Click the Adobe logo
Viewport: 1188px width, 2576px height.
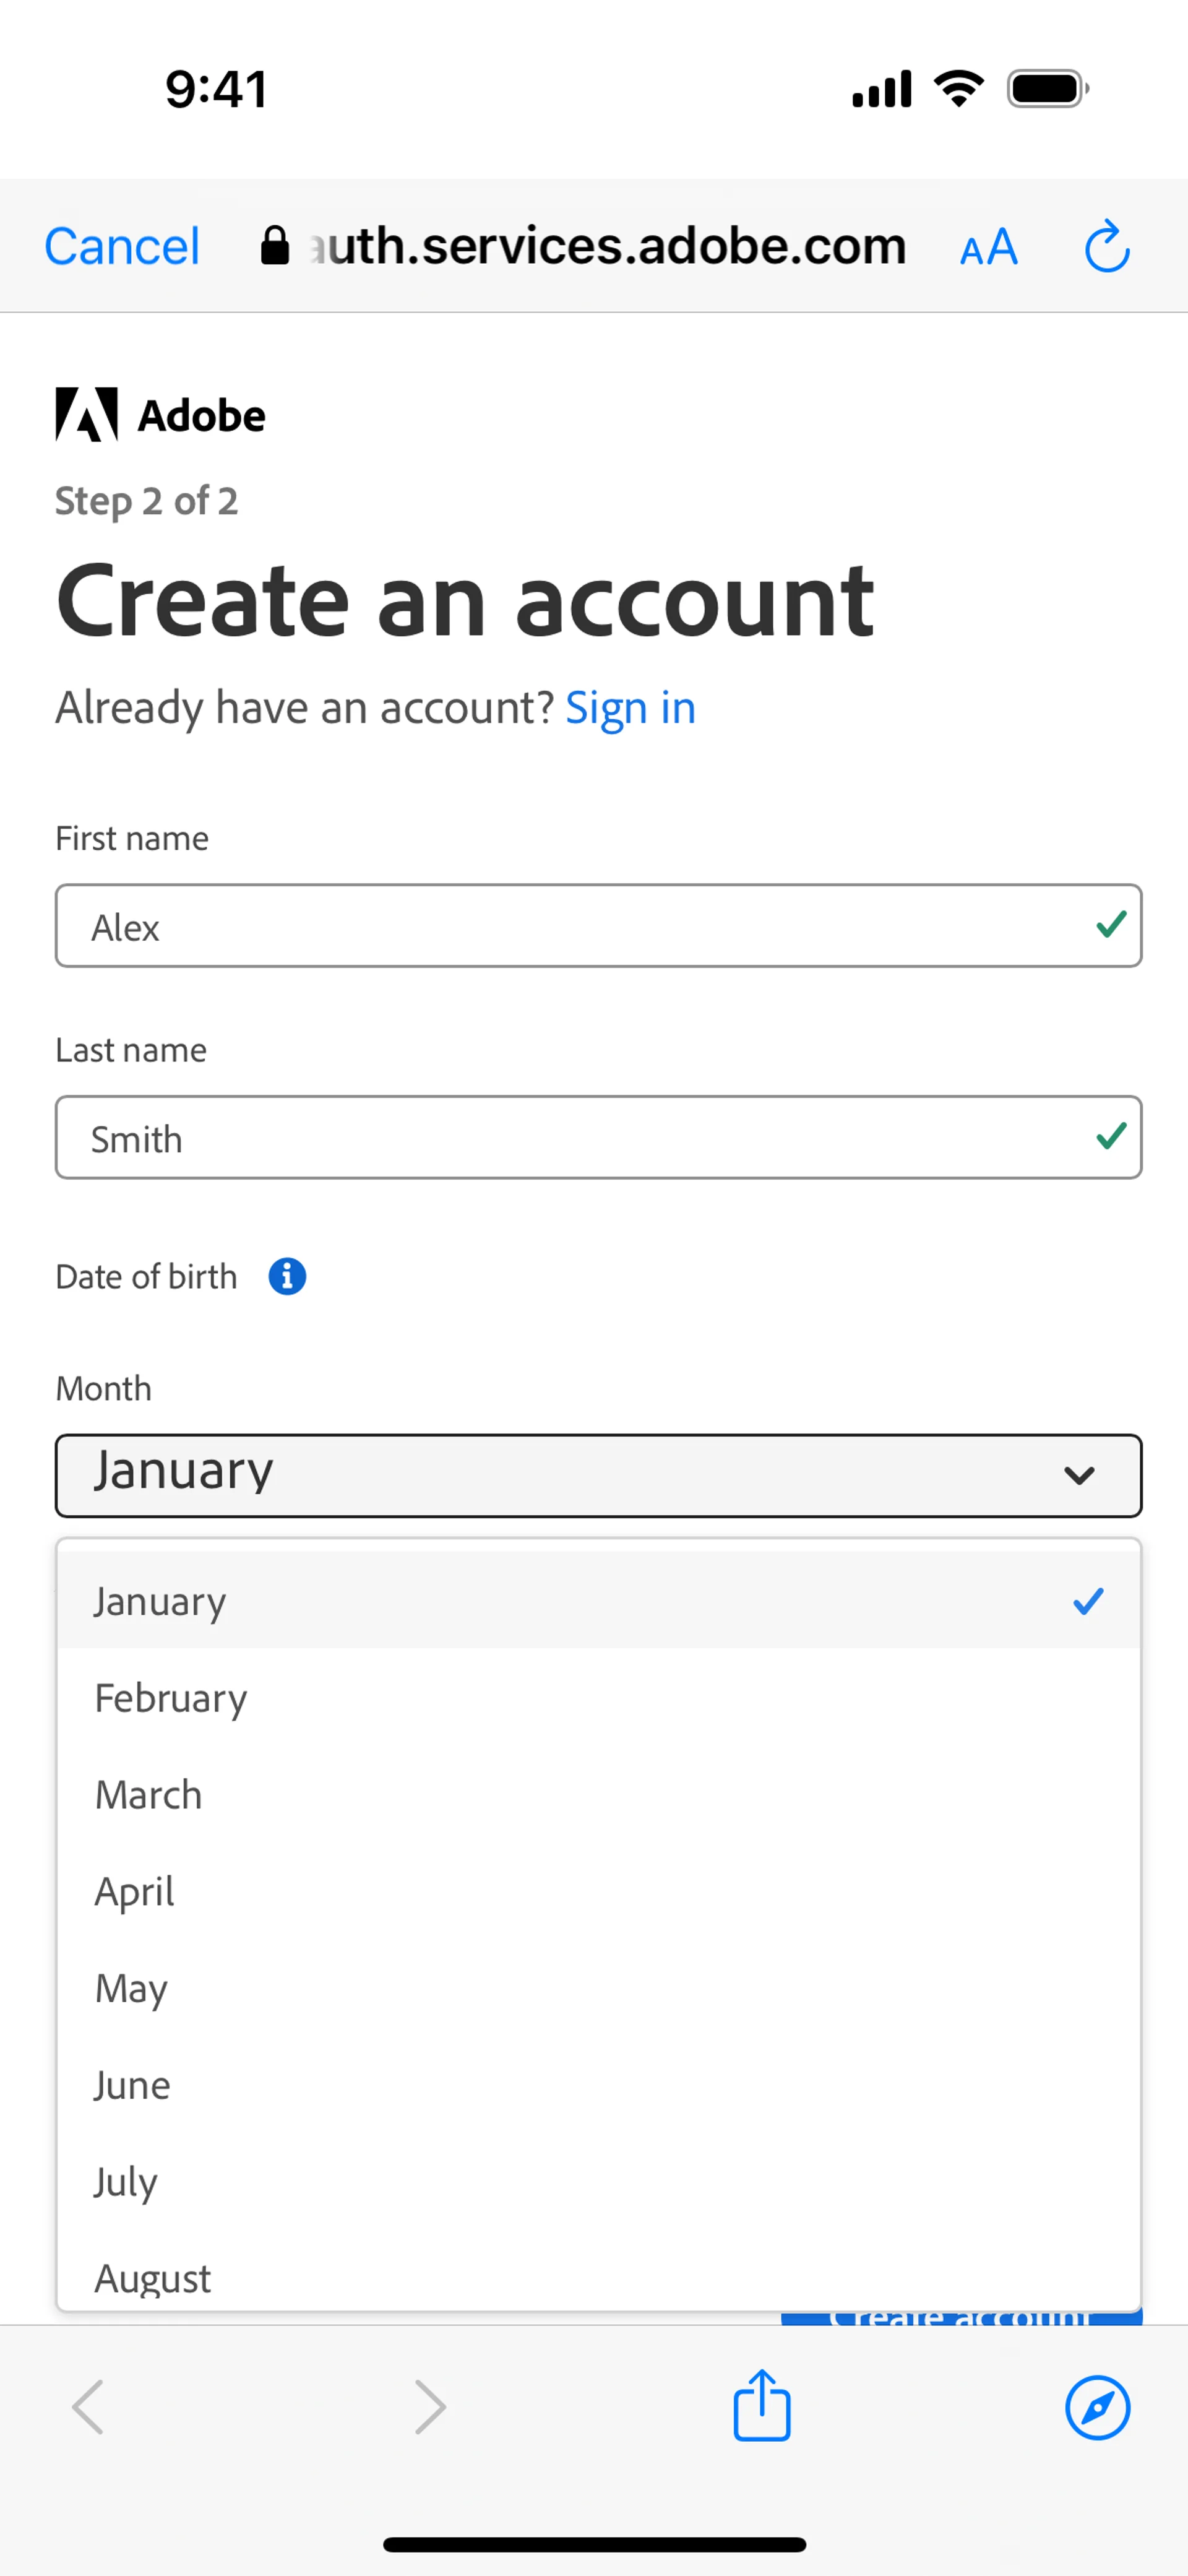click(x=160, y=415)
